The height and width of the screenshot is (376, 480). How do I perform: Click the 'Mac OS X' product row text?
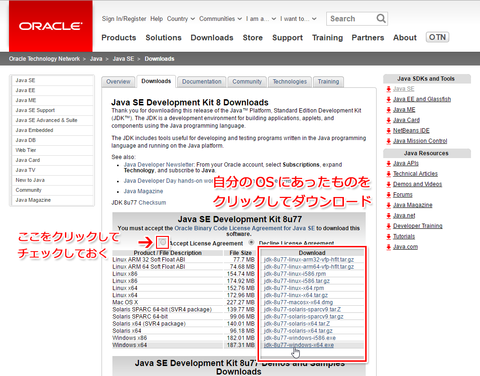point(125,302)
